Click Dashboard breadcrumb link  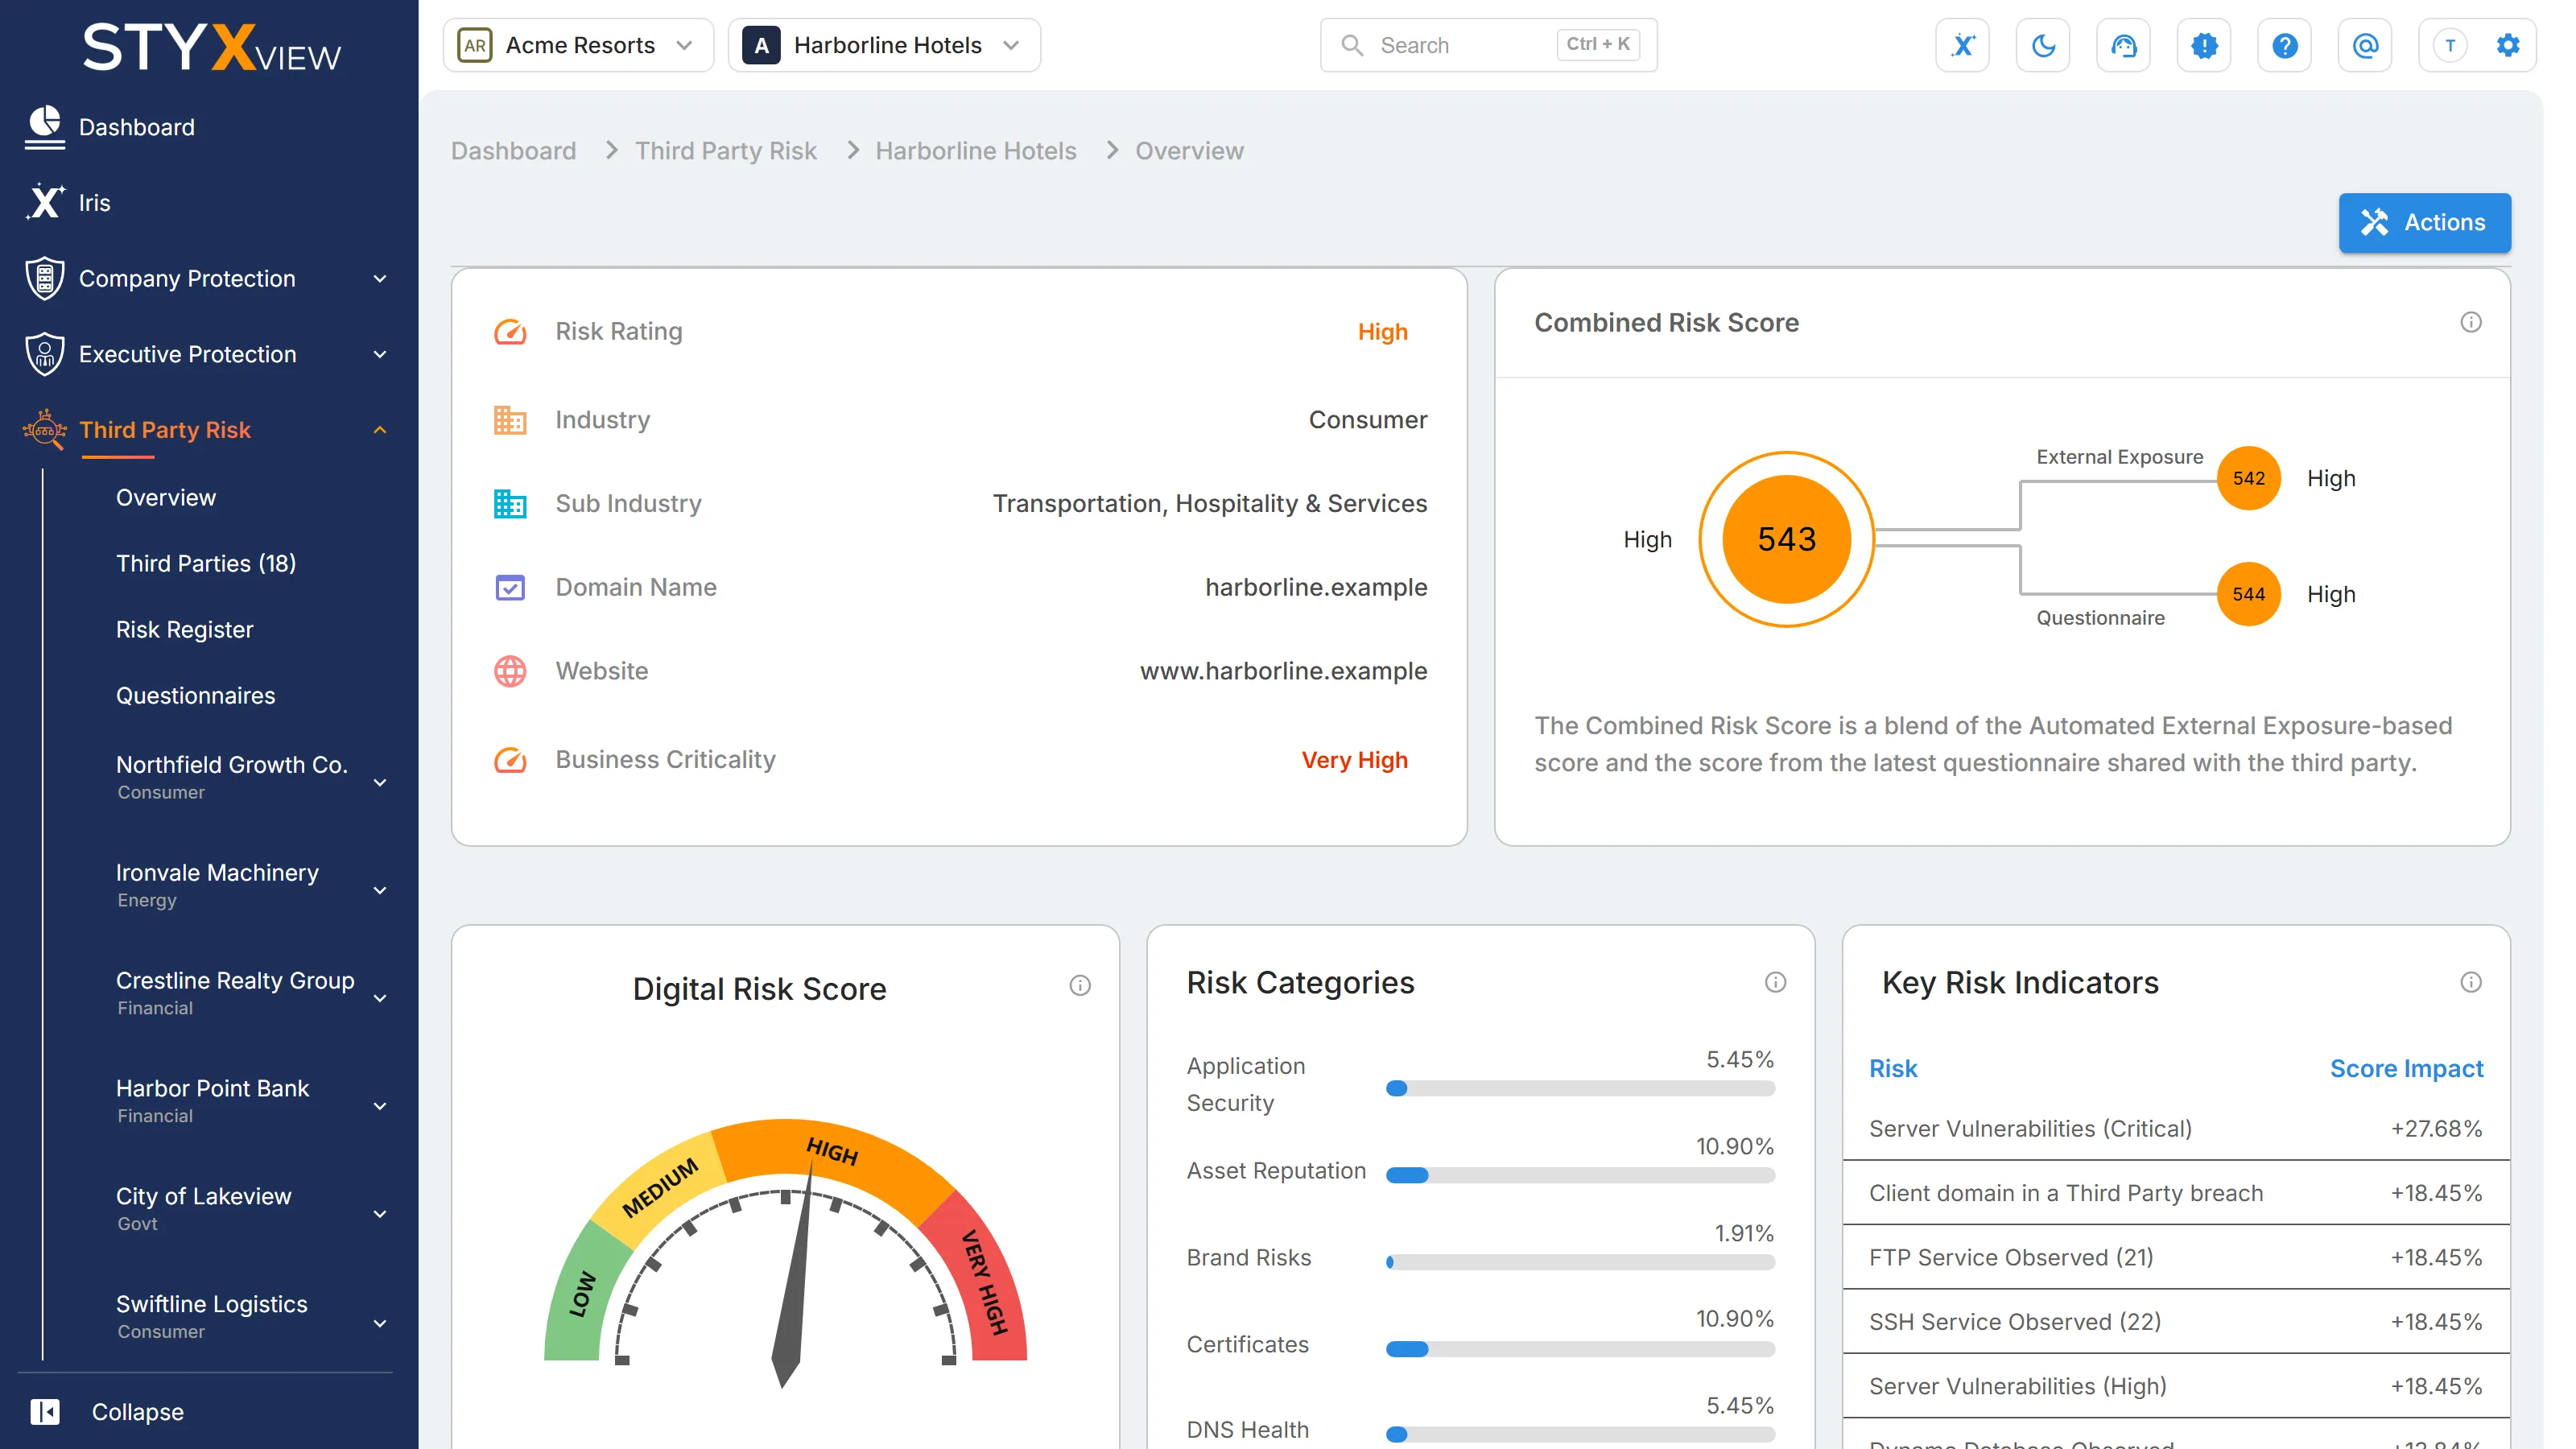pos(513,150)
